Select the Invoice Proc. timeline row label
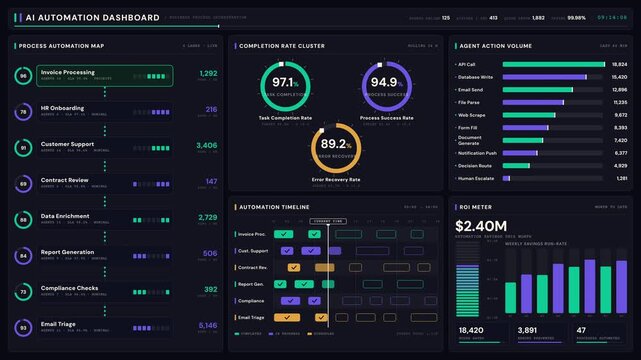 point(252,234)
